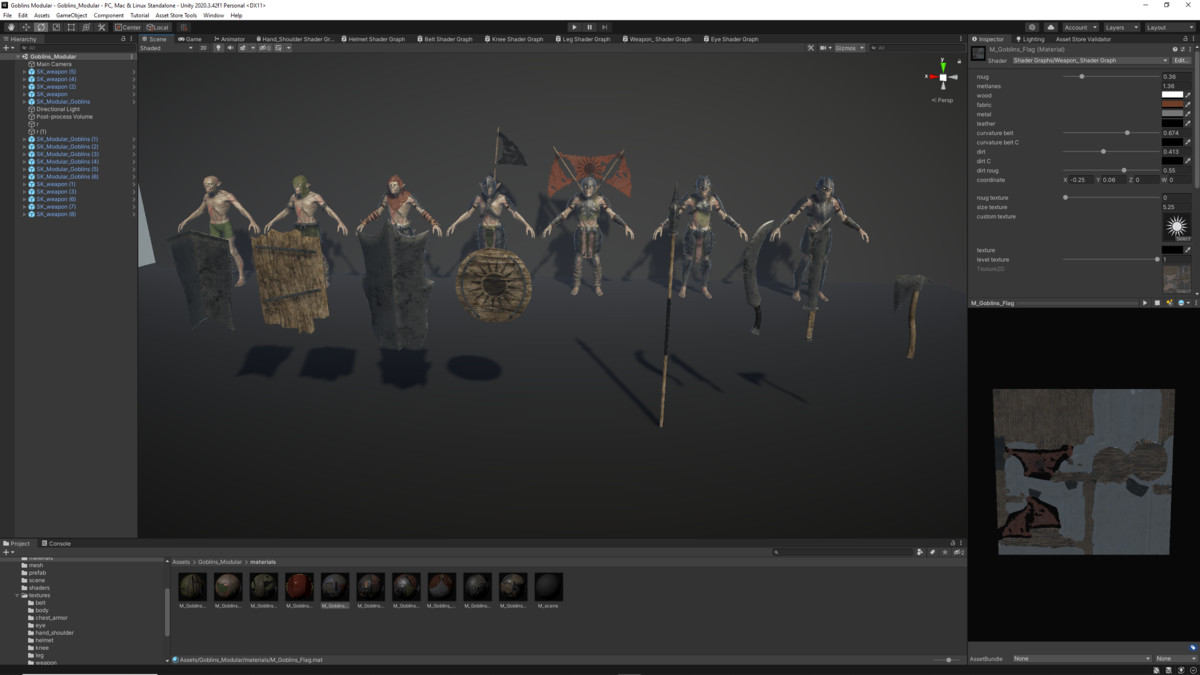The width and height of the screenshot is (1200, 675).
Task: Click the shader Edit button
Action: click(x=1182, y=60)
